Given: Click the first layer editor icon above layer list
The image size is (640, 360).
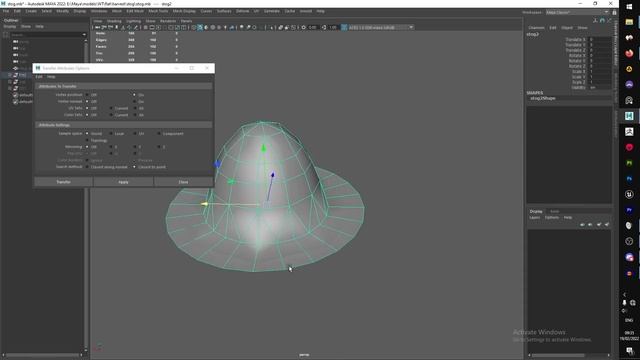Looking at the screenshot, I should (x=582, y=224).
